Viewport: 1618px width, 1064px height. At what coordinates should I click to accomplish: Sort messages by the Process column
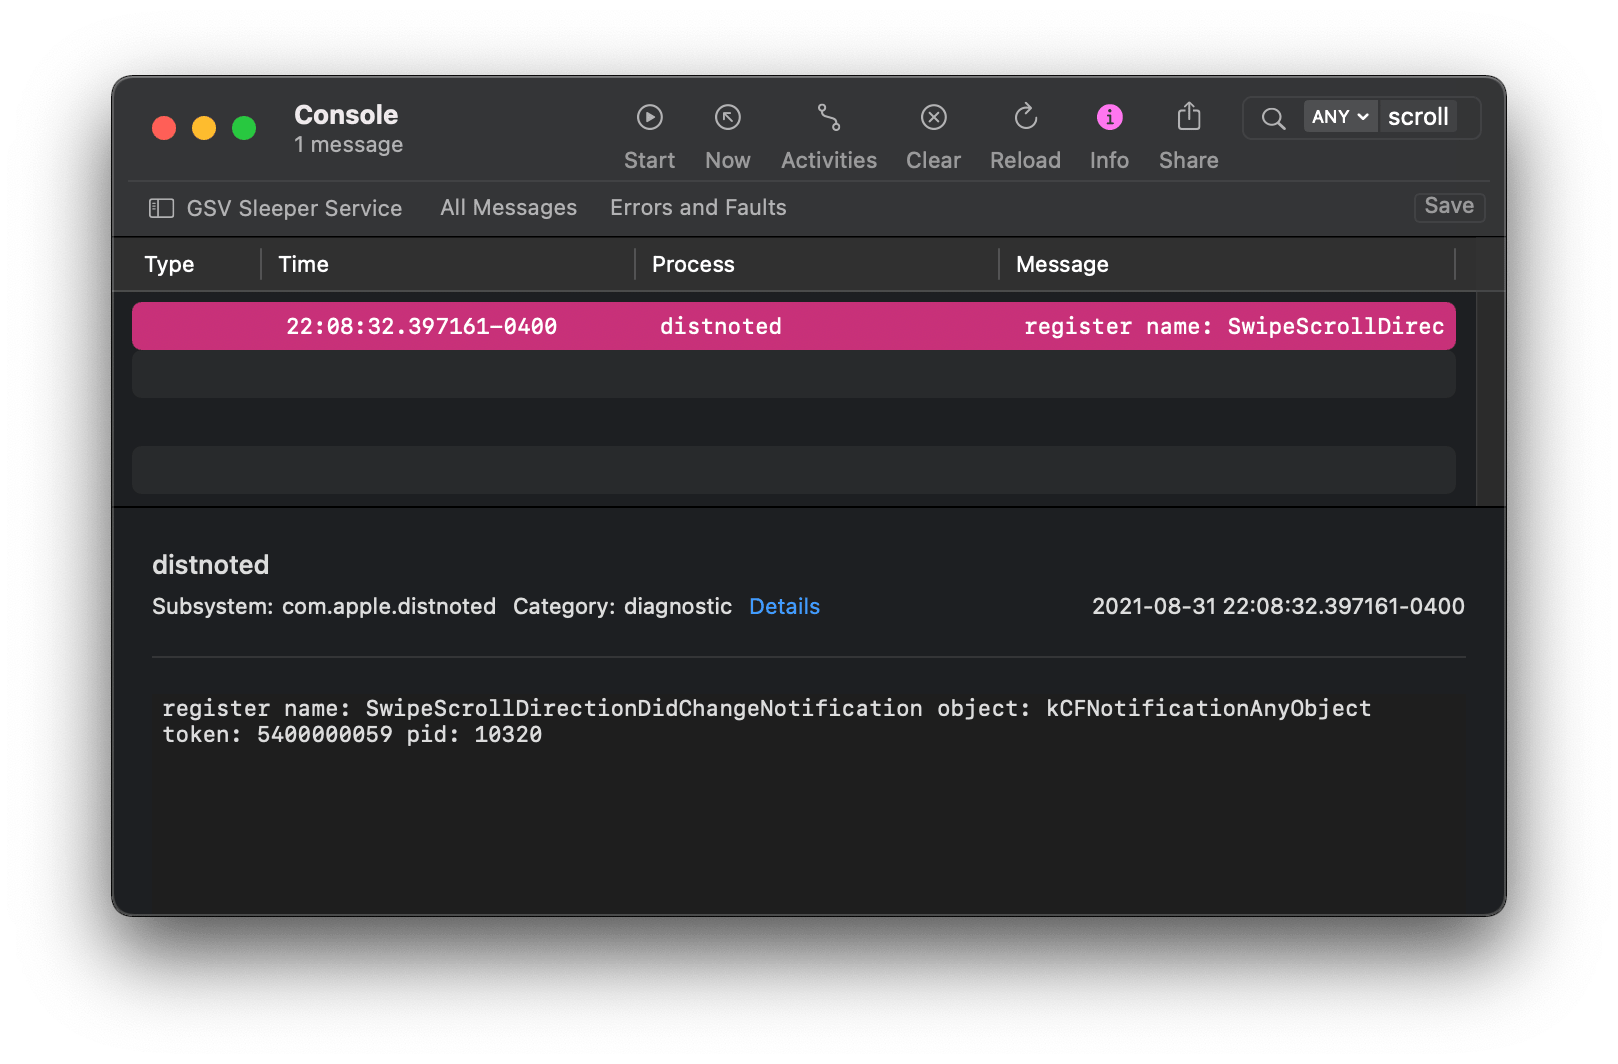pos(693,264)
